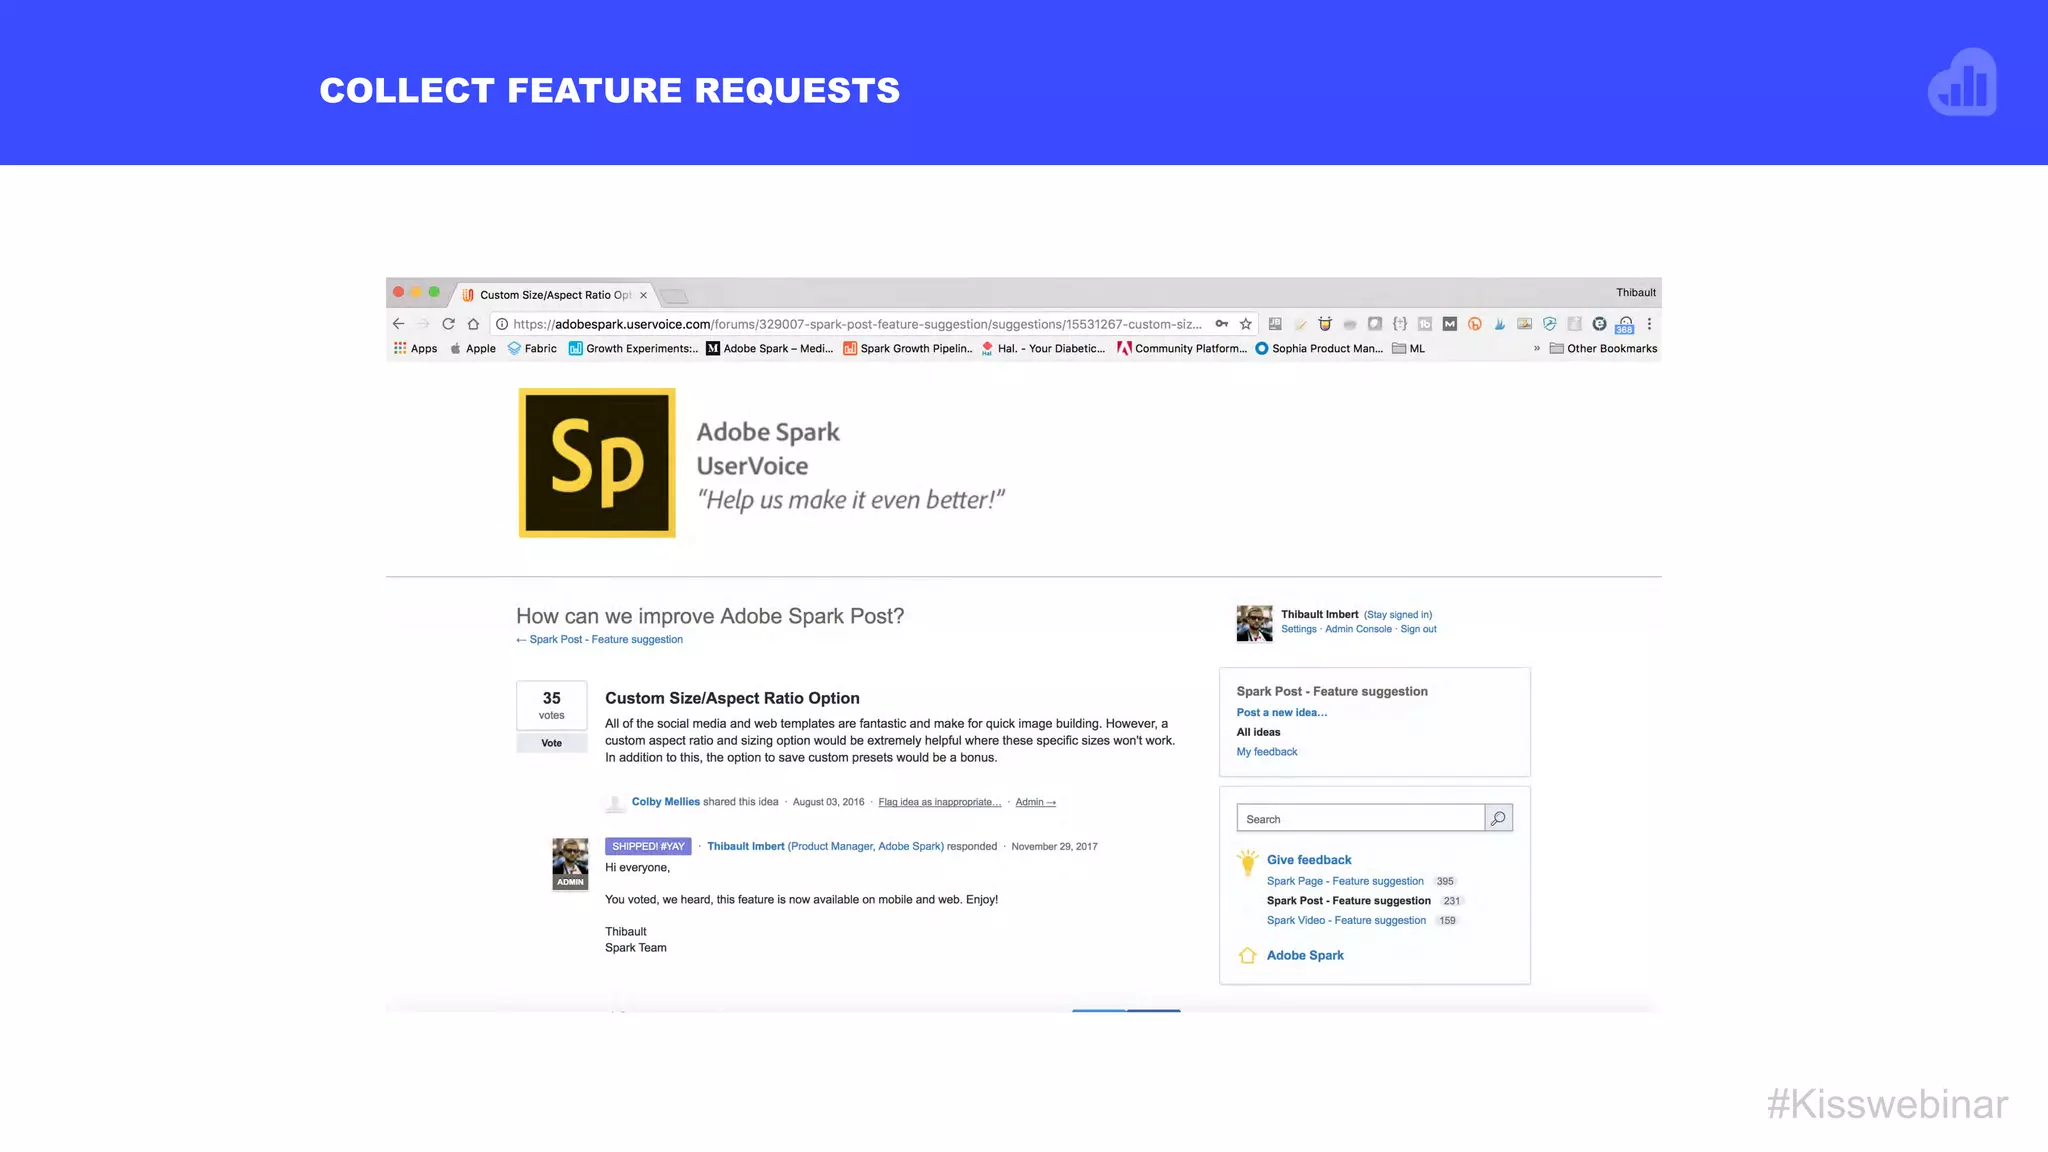
Task: Open the Community Platform... bookmark
Action: pyautogui.click(x=1182, y=348)
